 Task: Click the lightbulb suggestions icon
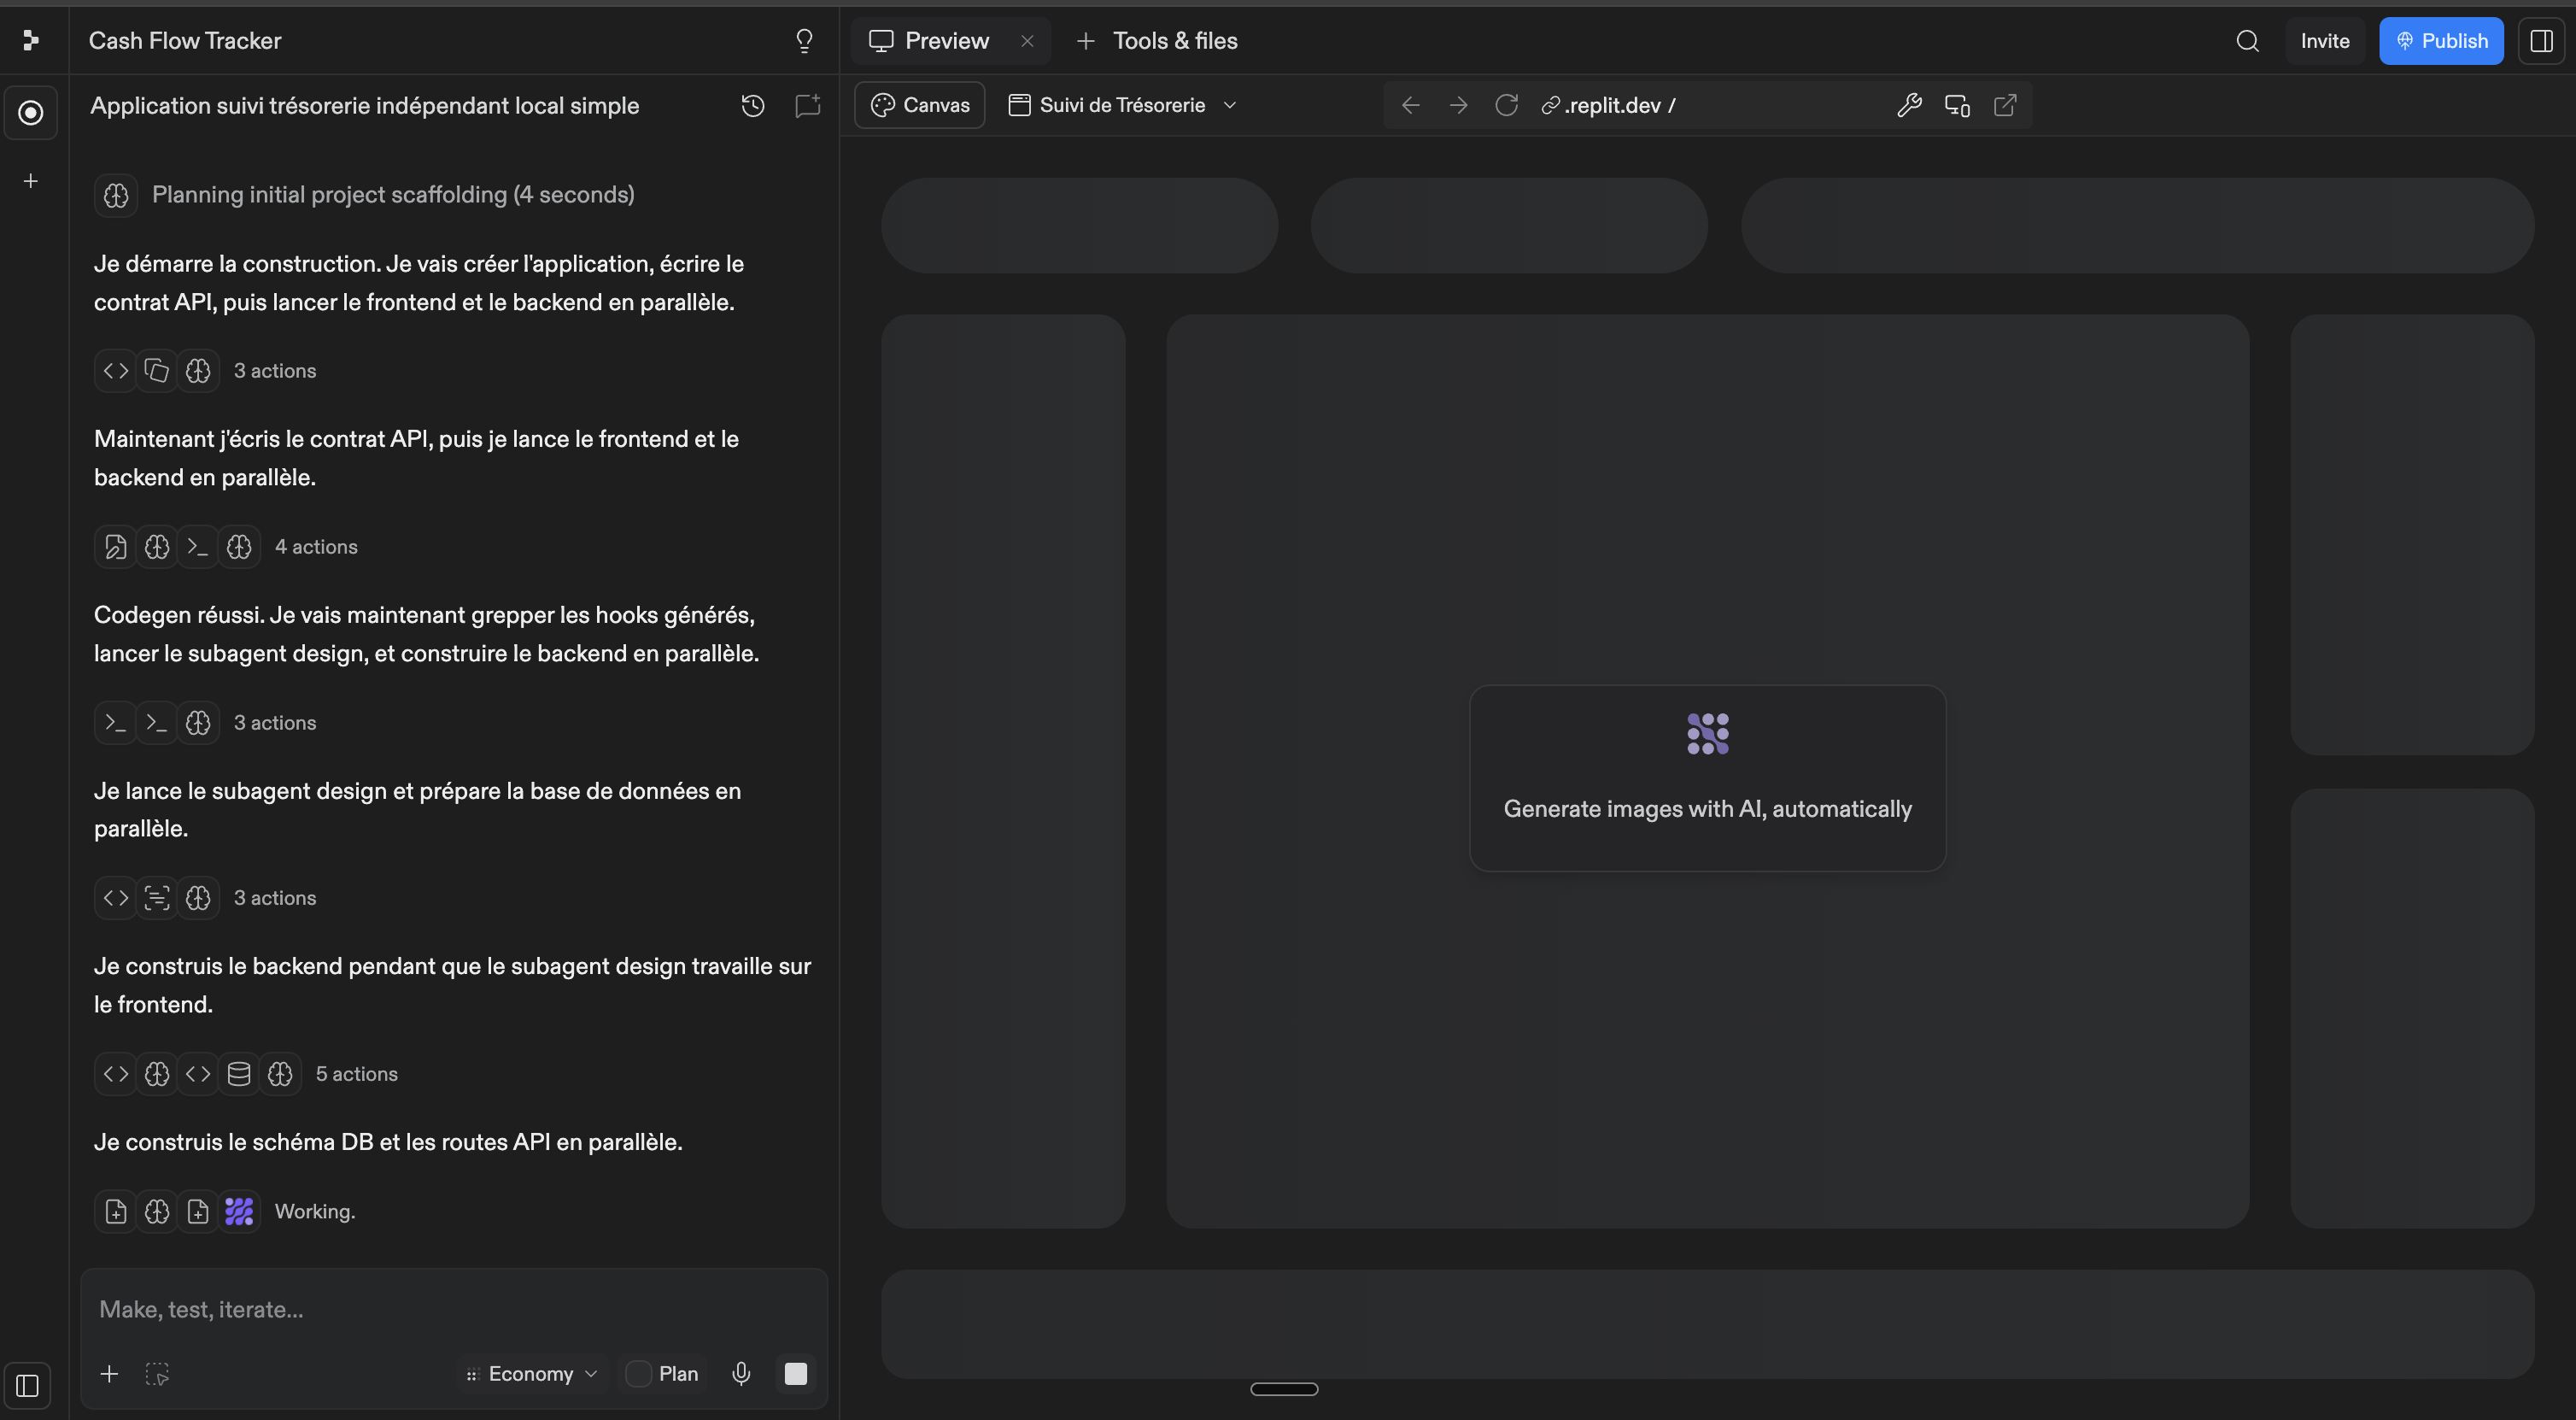[804, 40]
